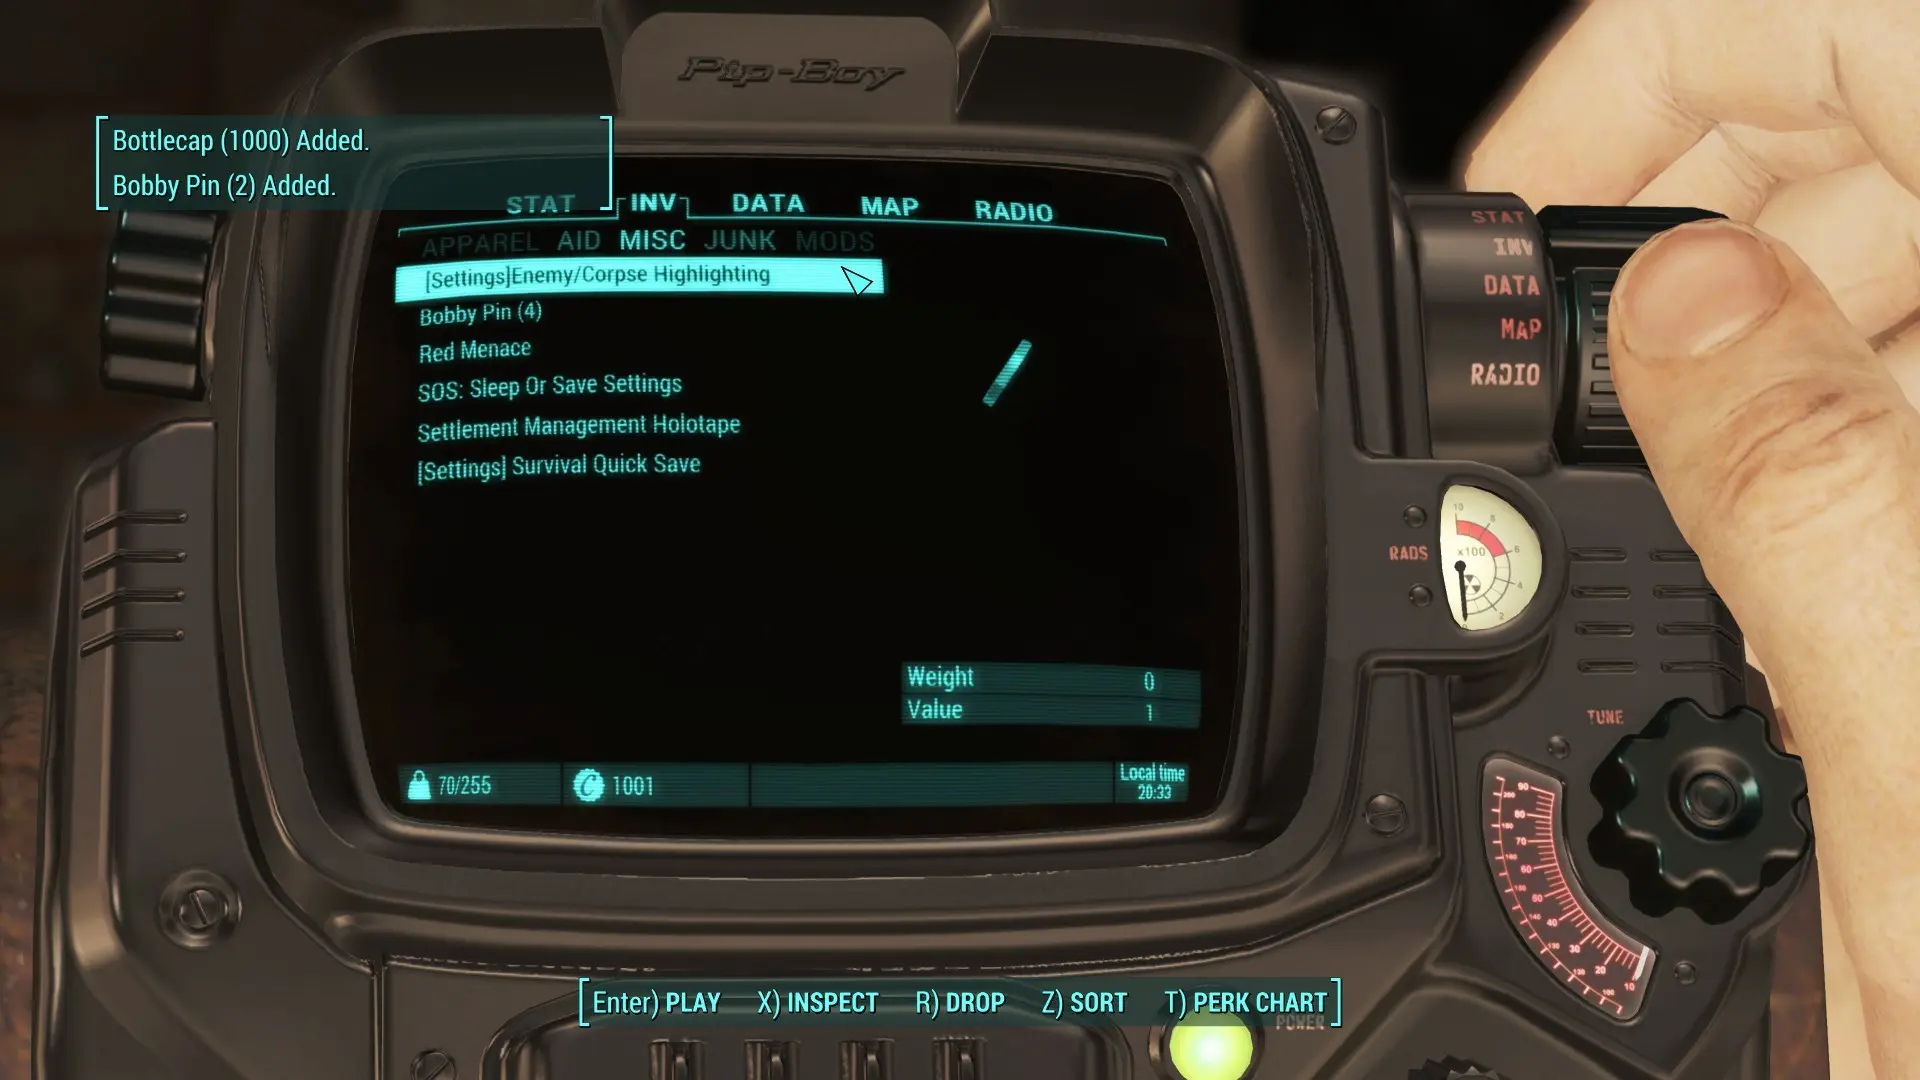Screen dimensions: 1920x1080
Task: Select Red Menace holotape
Action: pyautogui.click(x=475, y=348)
